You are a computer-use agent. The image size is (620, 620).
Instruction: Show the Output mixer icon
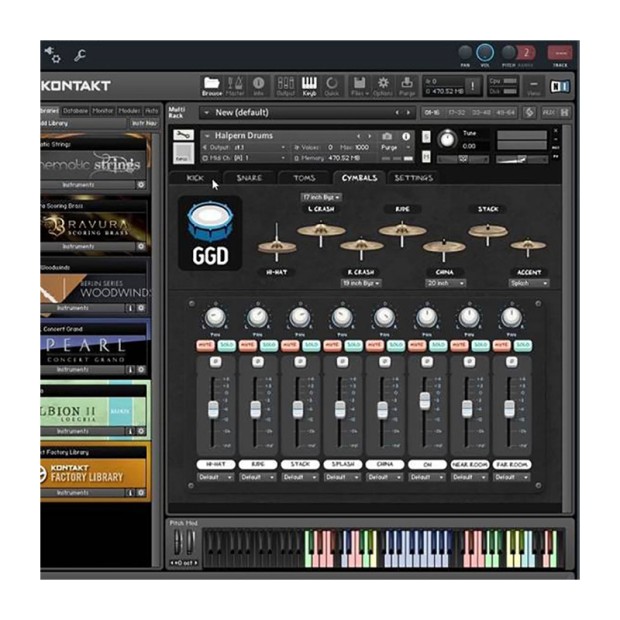coord(285,86)
